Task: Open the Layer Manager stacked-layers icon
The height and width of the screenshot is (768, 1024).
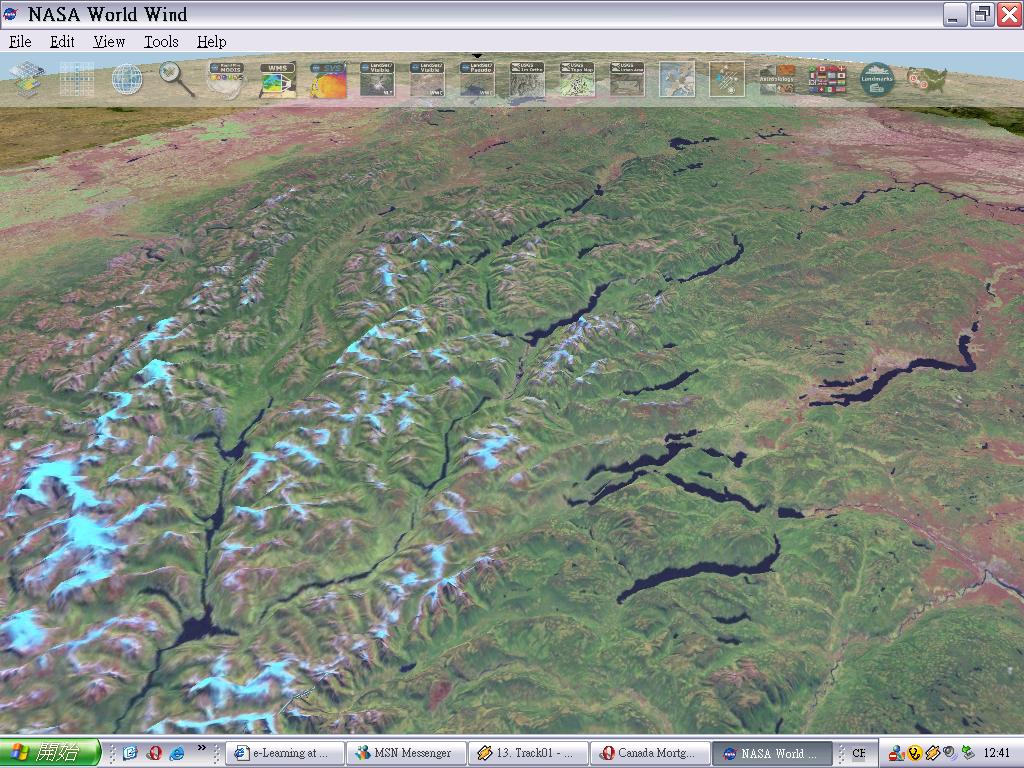Action: [27, 79]
